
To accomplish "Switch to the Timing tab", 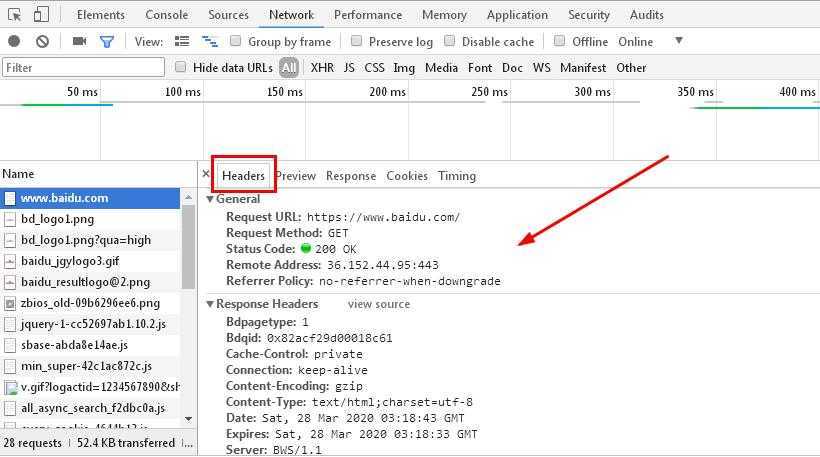I will (457, 176).
